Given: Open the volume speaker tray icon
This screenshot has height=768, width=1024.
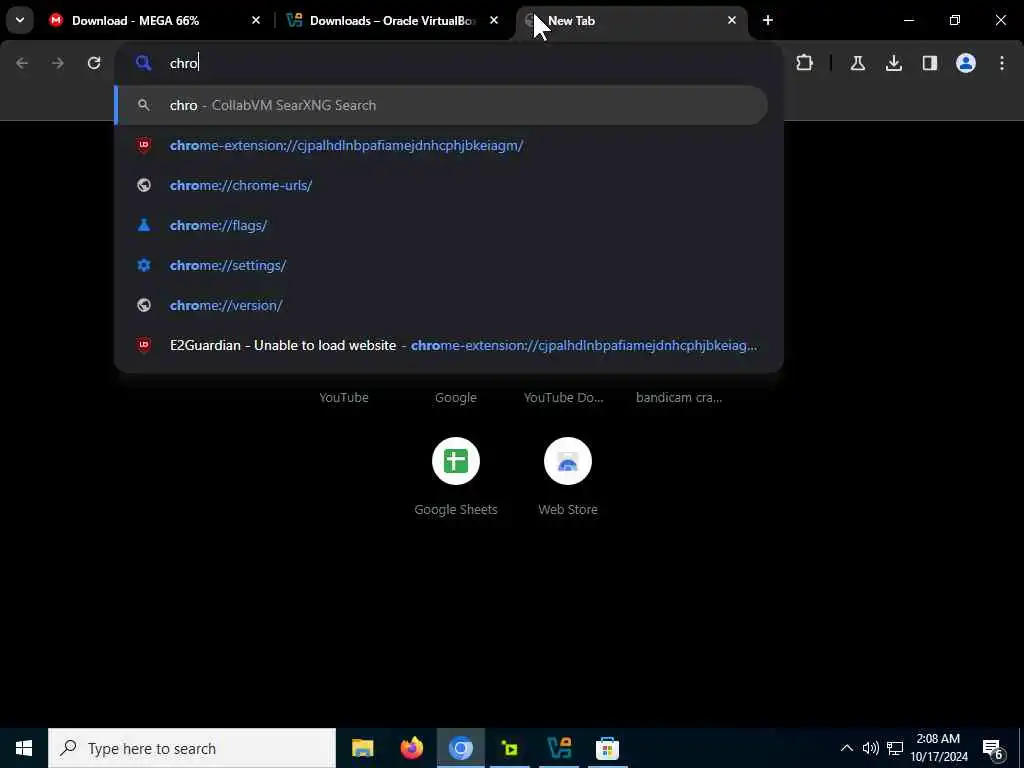Looking at the screenshot, I should (871, 748).
